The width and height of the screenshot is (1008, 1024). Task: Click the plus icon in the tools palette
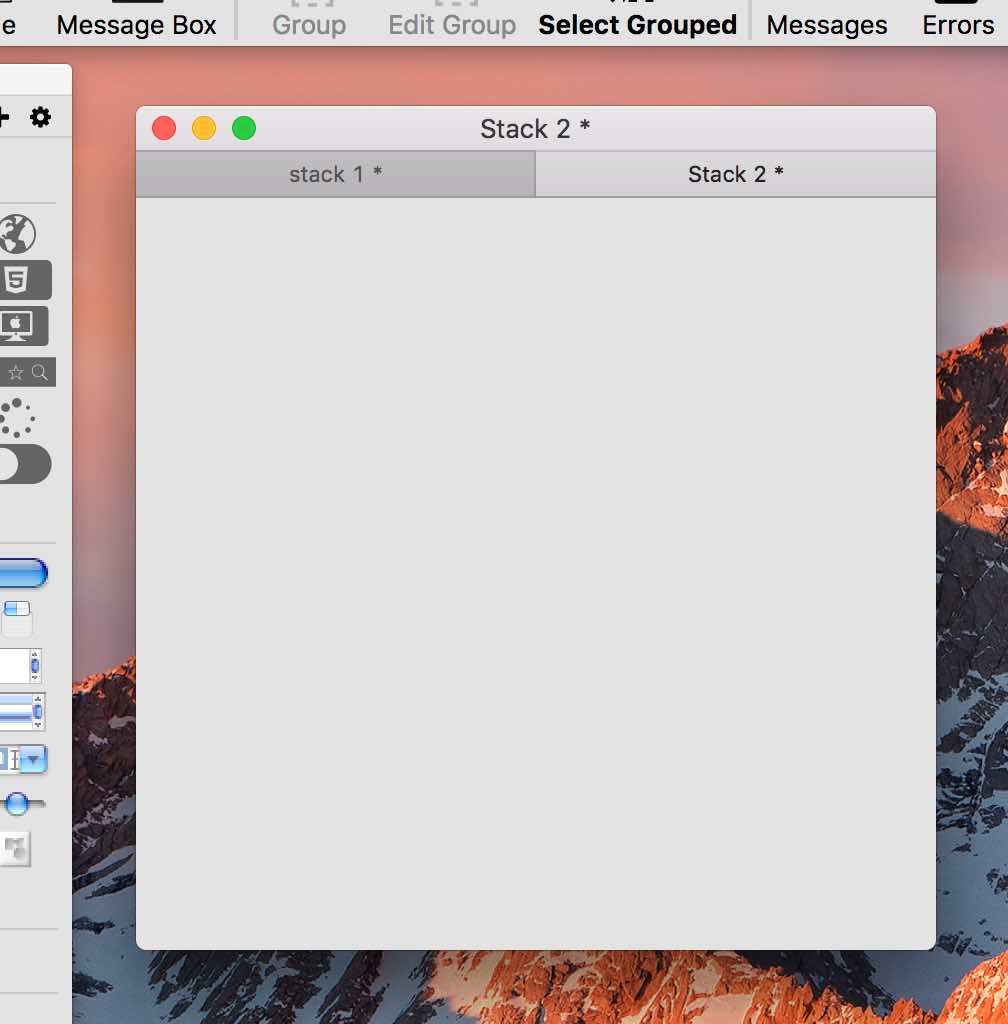coord(4,118)
